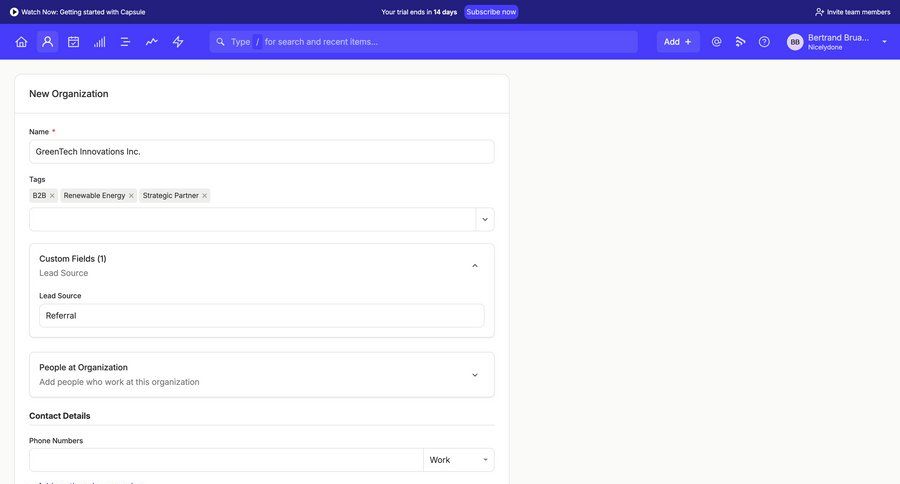The image size is (900, 484).
Task: Remove the Renewable Energy tag
Action: [132, 196]
